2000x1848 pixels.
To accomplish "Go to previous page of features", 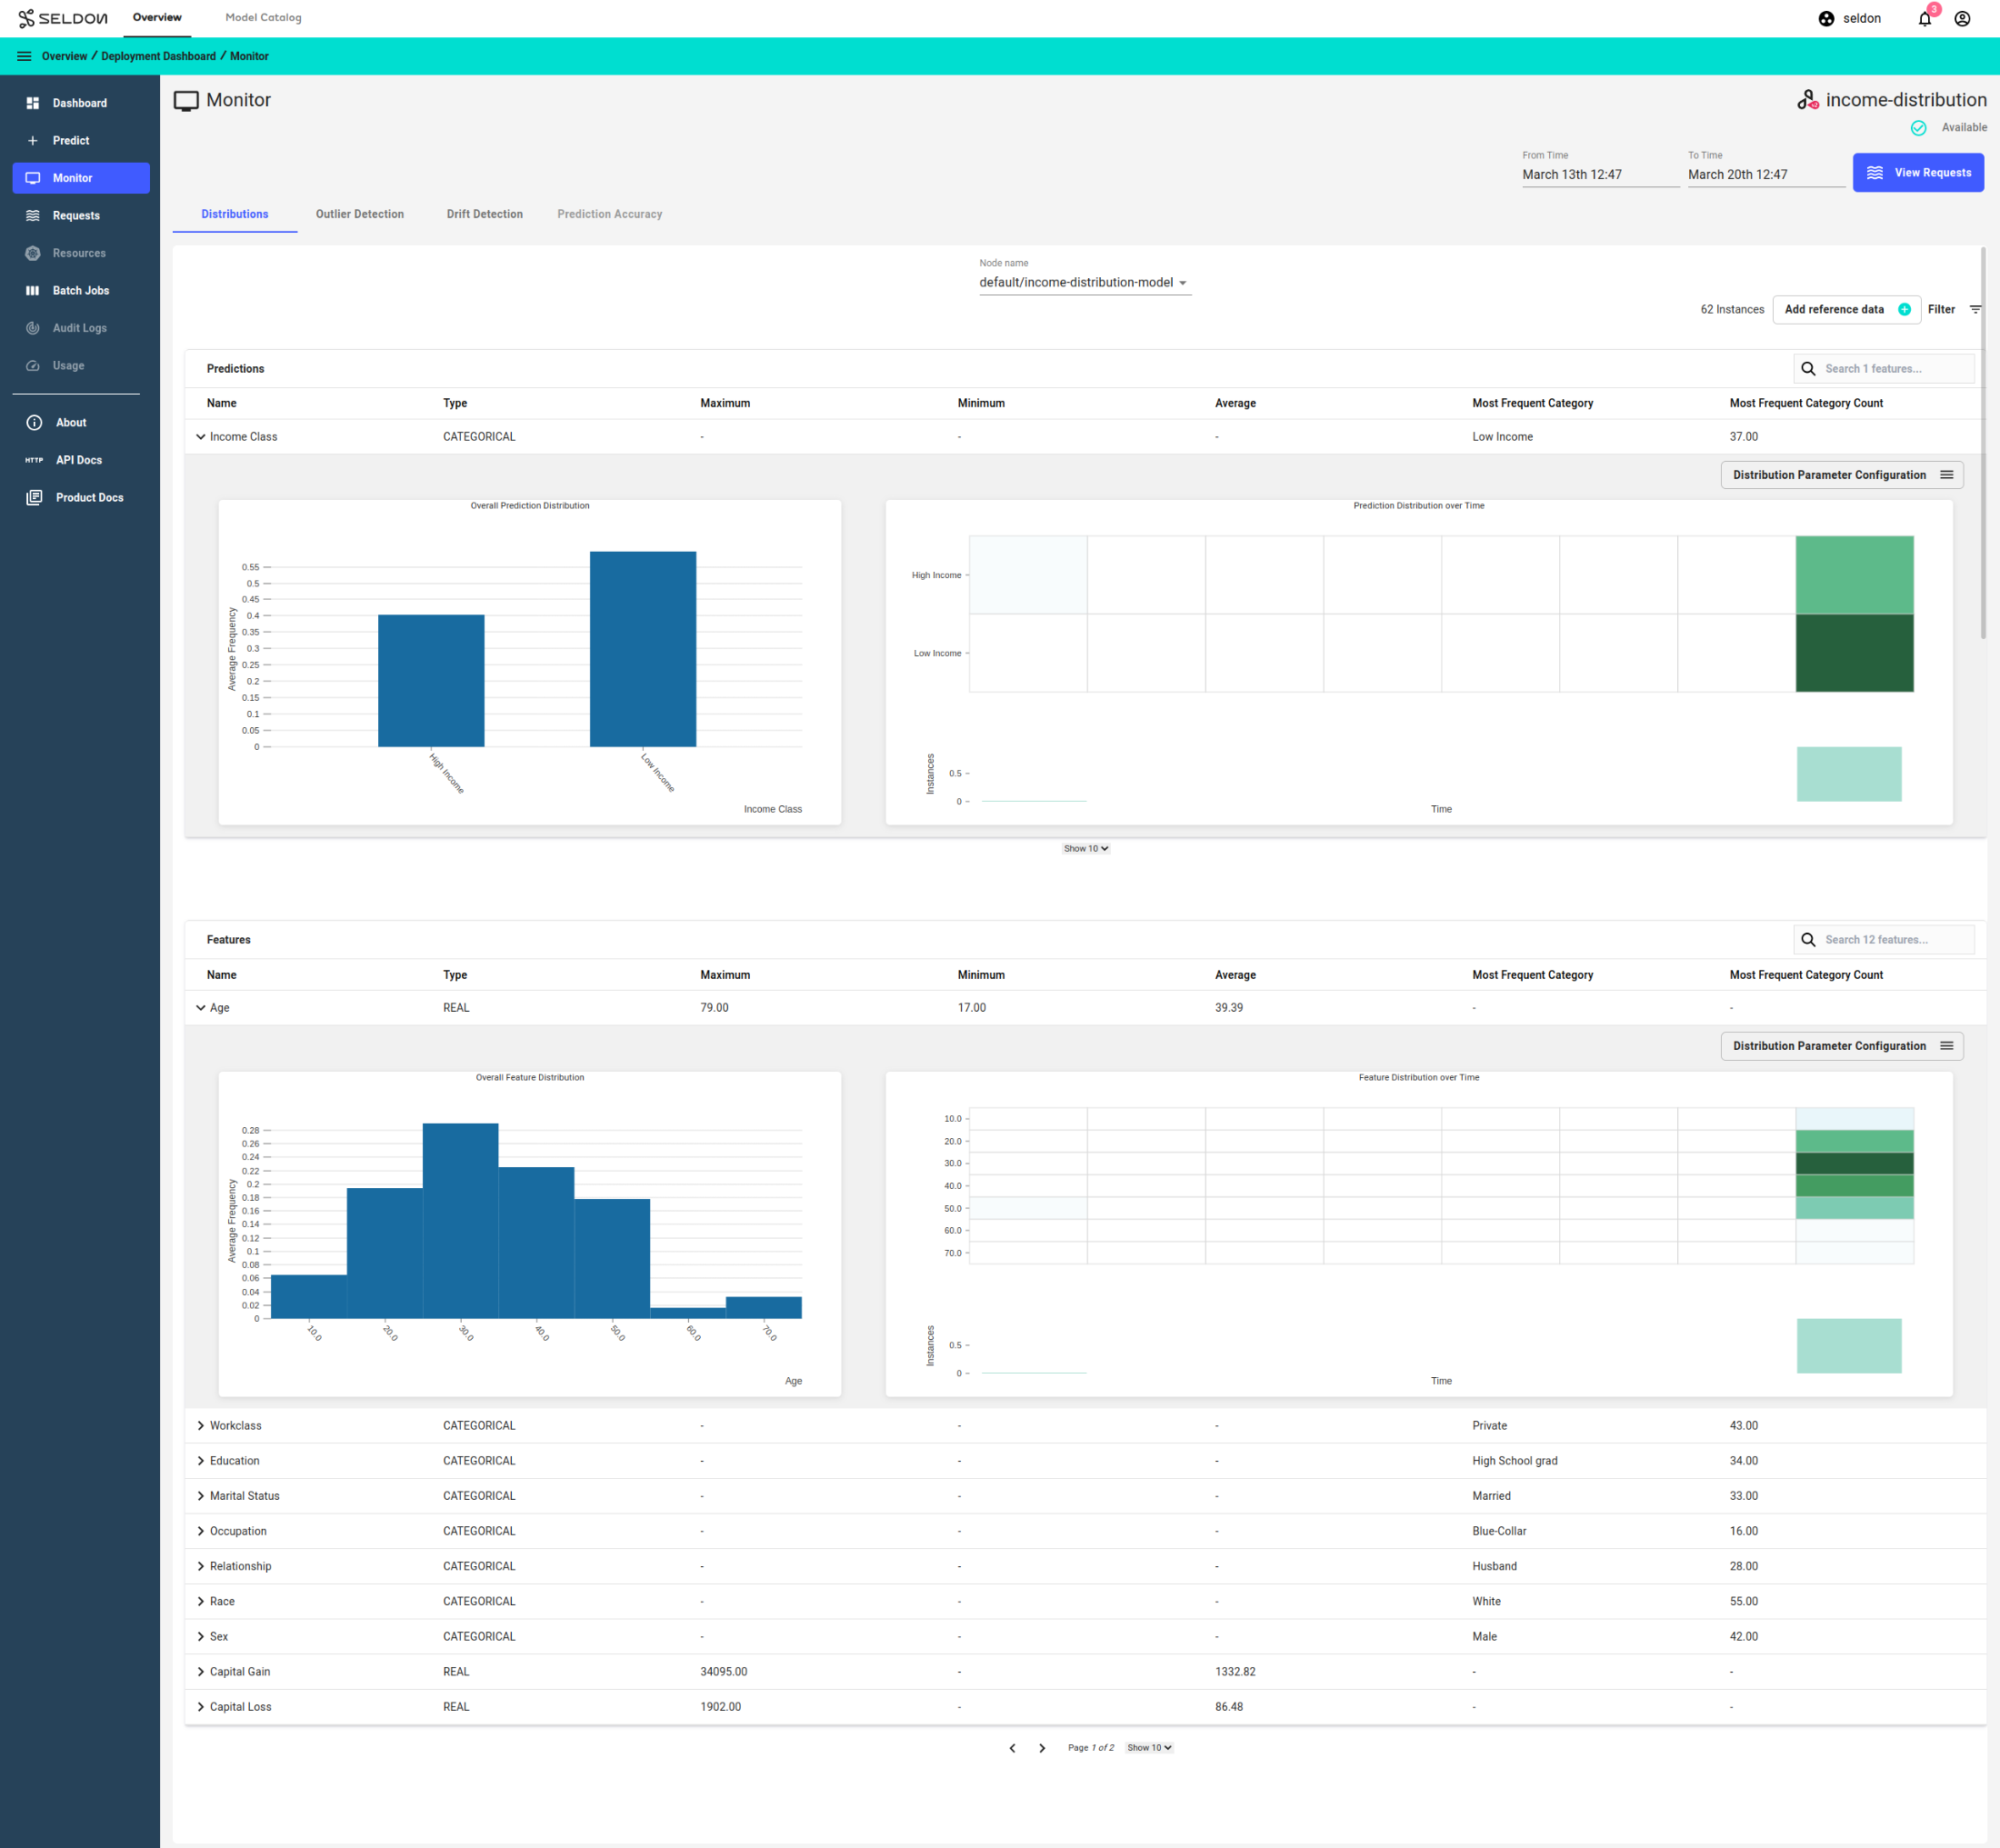I will tap(1012, 1748).
